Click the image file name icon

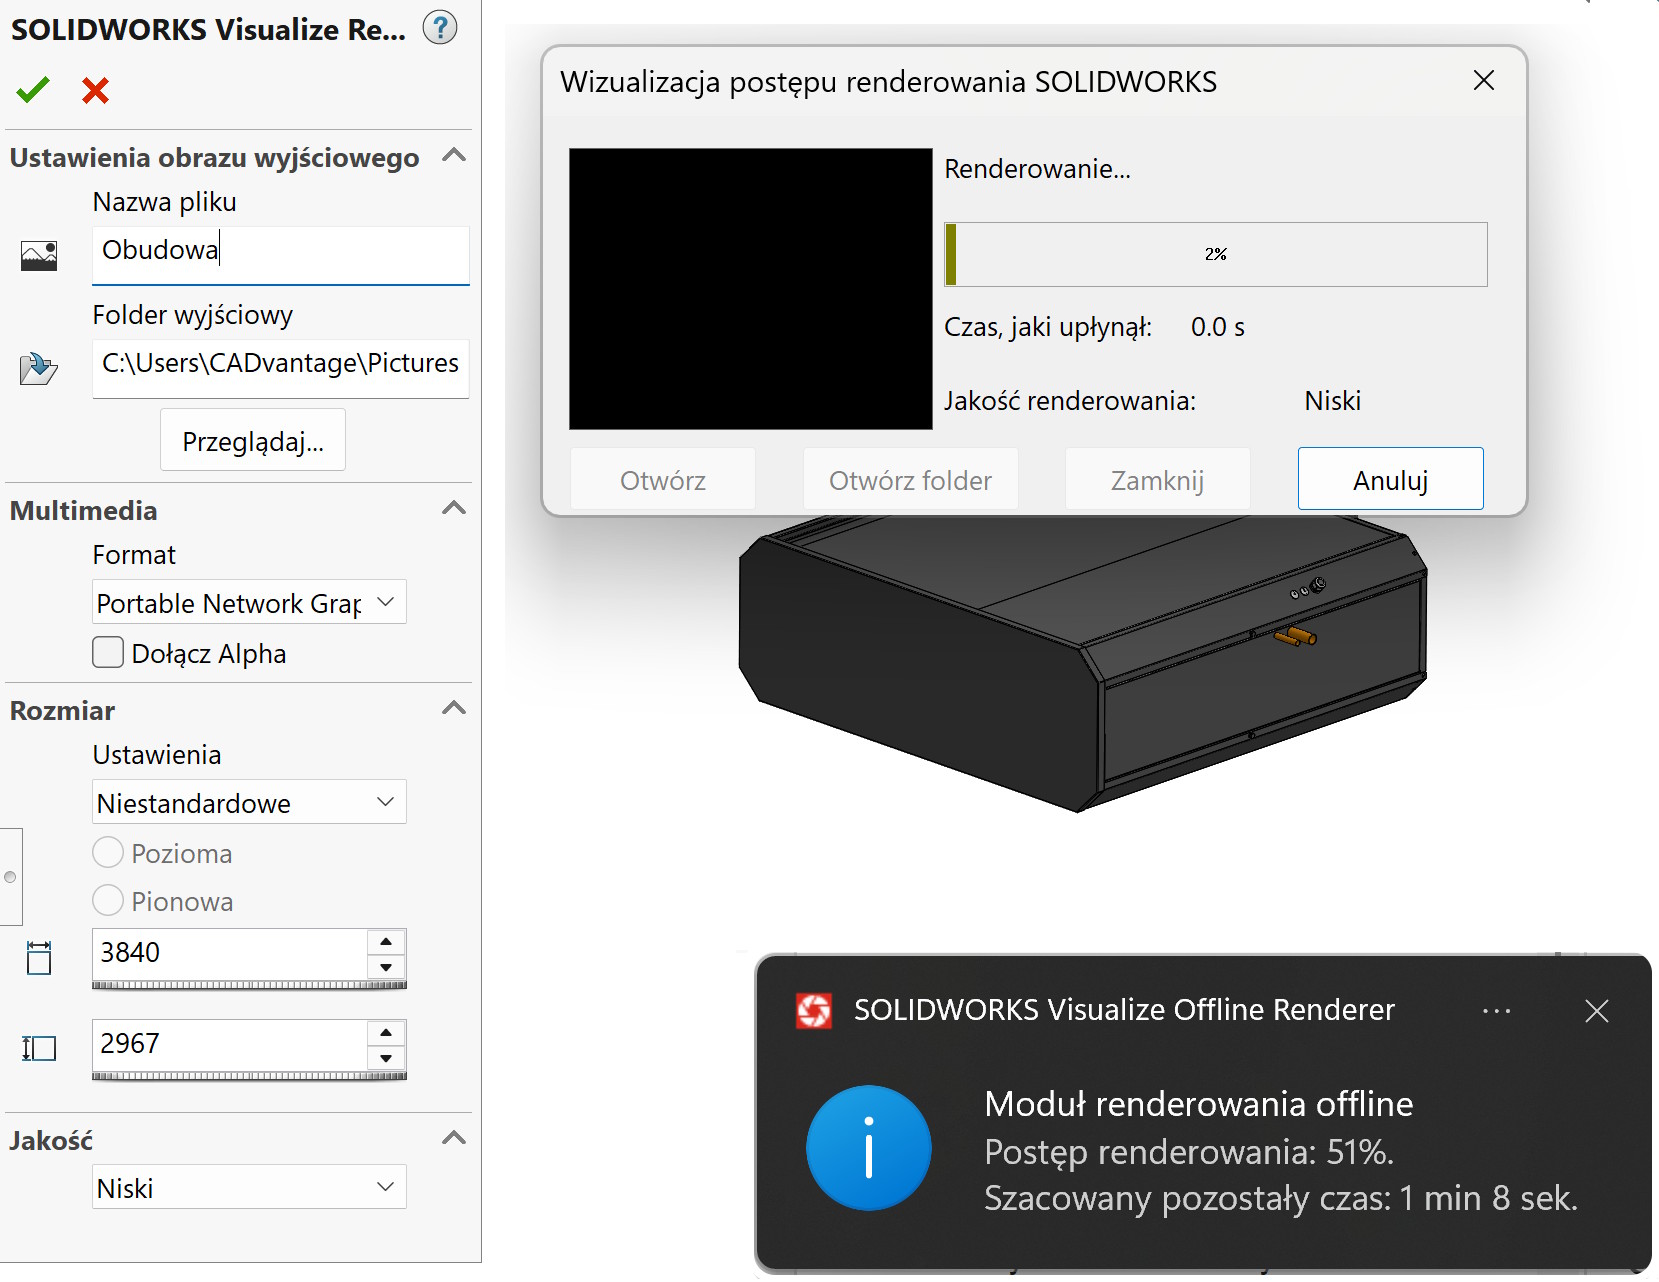(39, 256)
